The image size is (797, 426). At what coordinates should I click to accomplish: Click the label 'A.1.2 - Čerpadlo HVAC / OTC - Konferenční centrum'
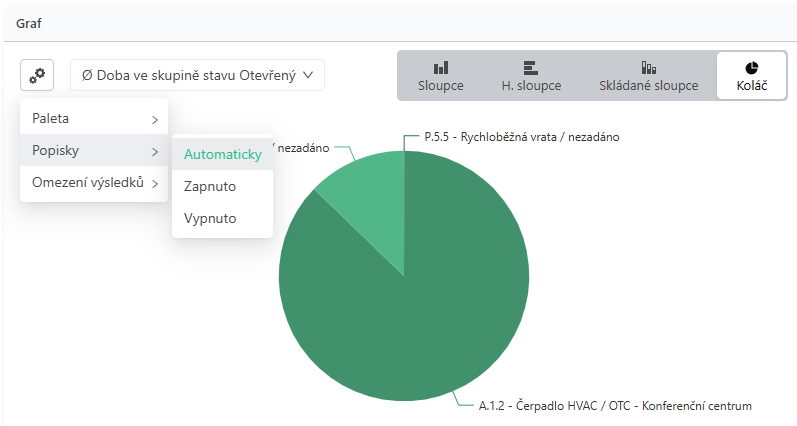[x=615, y=406]
